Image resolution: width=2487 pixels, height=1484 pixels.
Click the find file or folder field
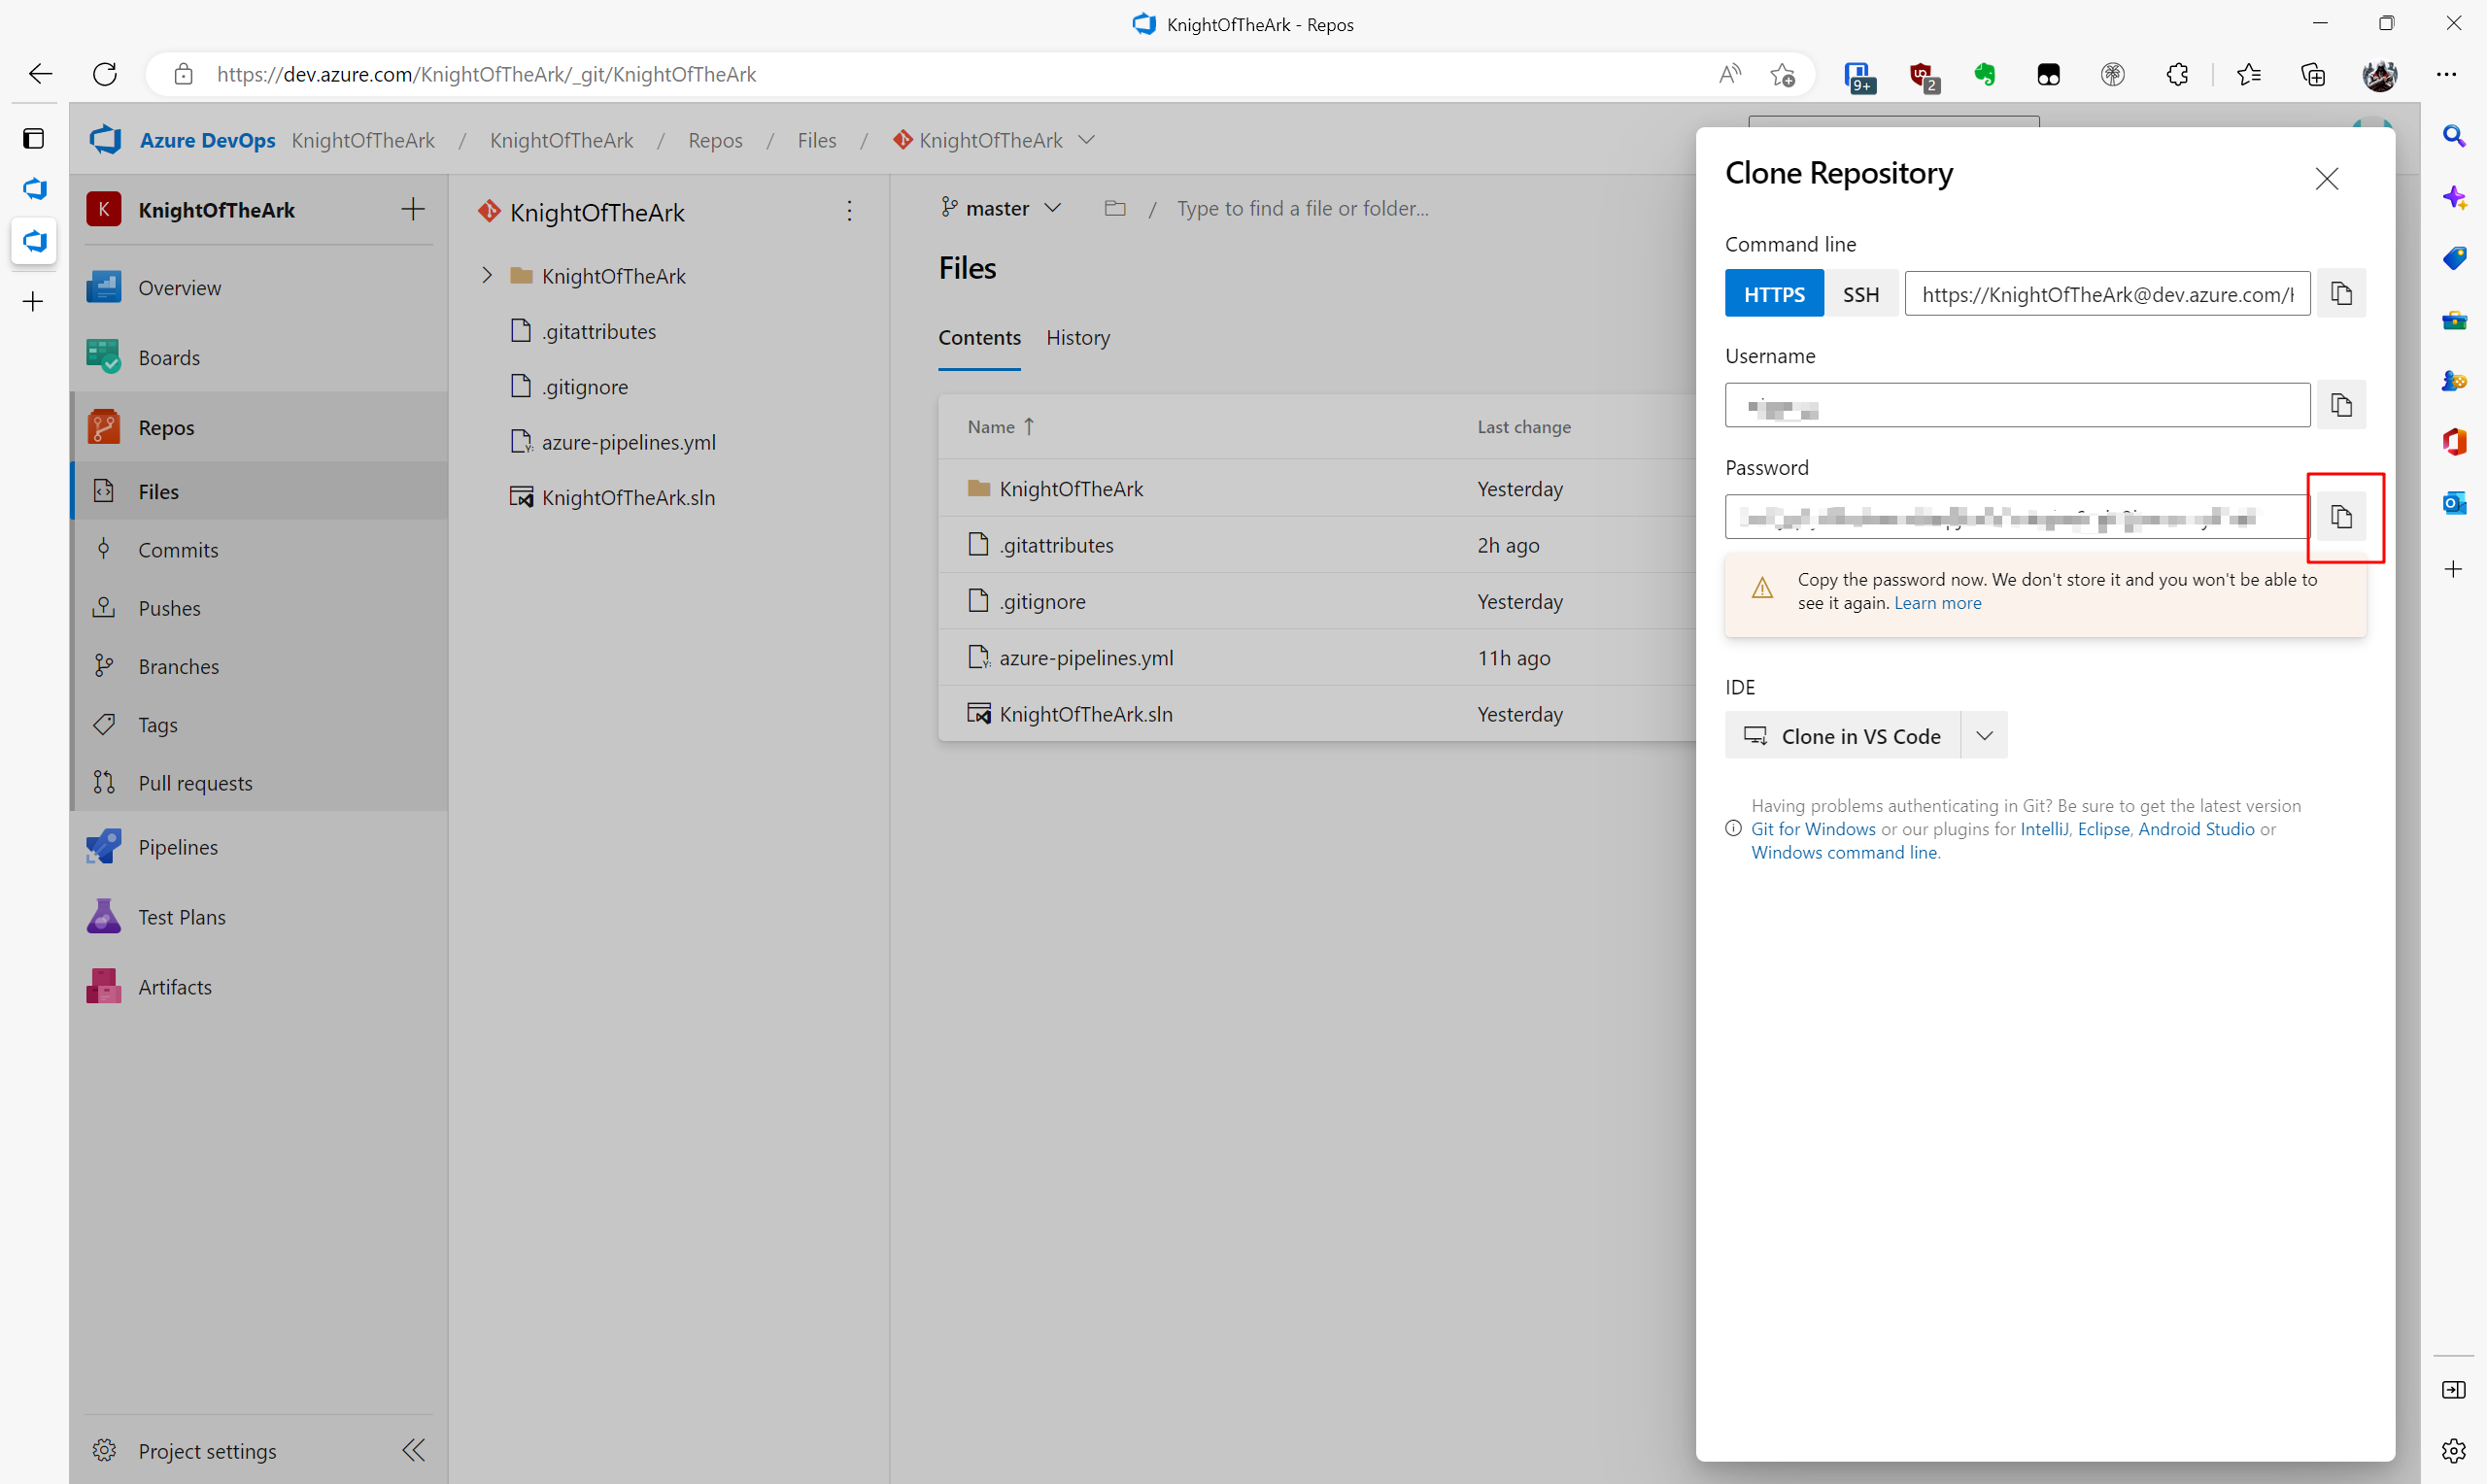point(1302,208)
